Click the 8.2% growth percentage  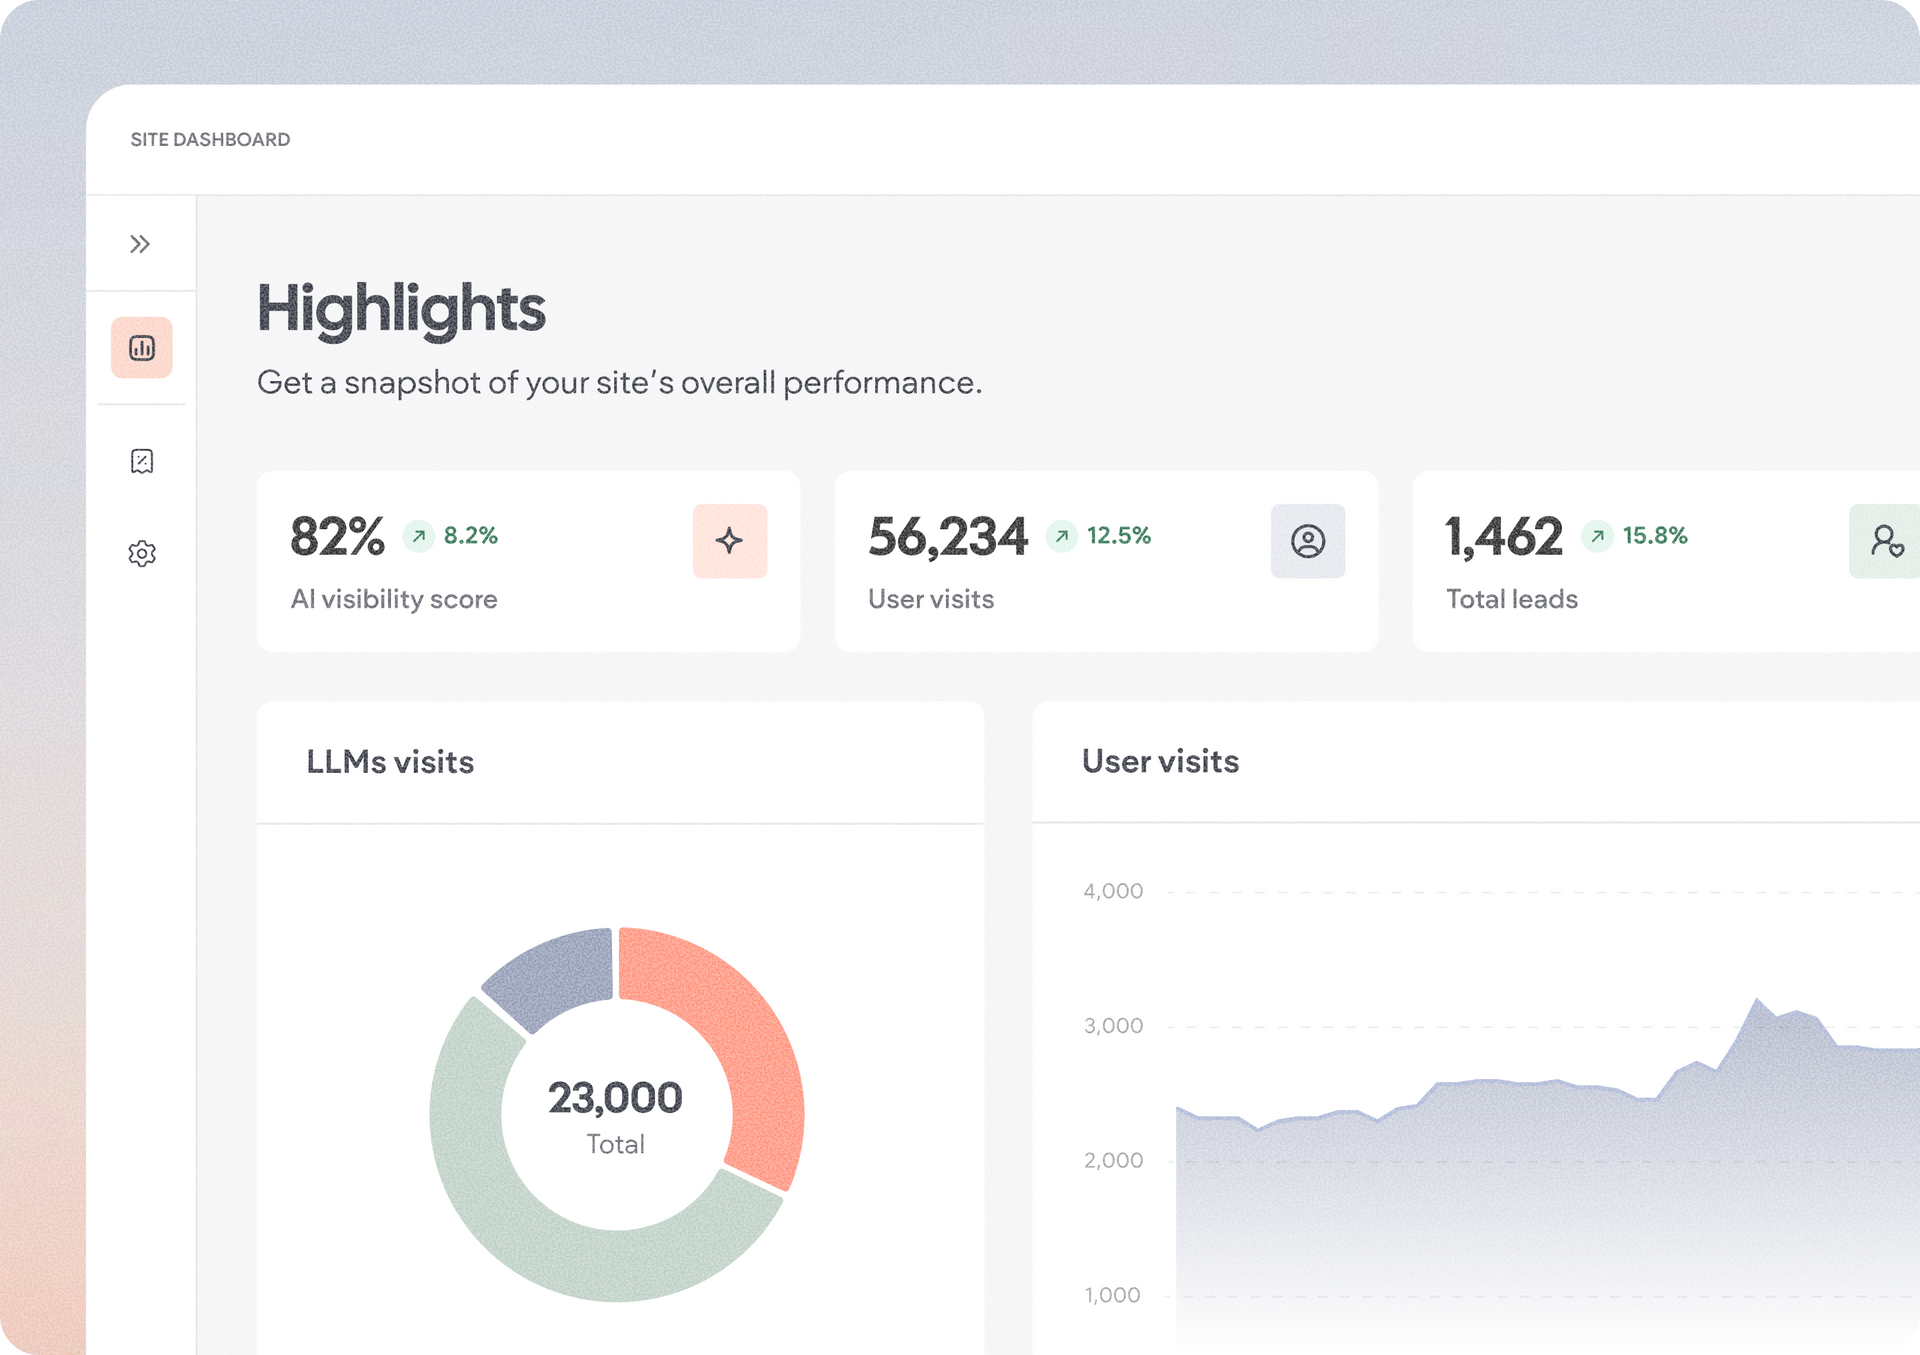[471, 536]
